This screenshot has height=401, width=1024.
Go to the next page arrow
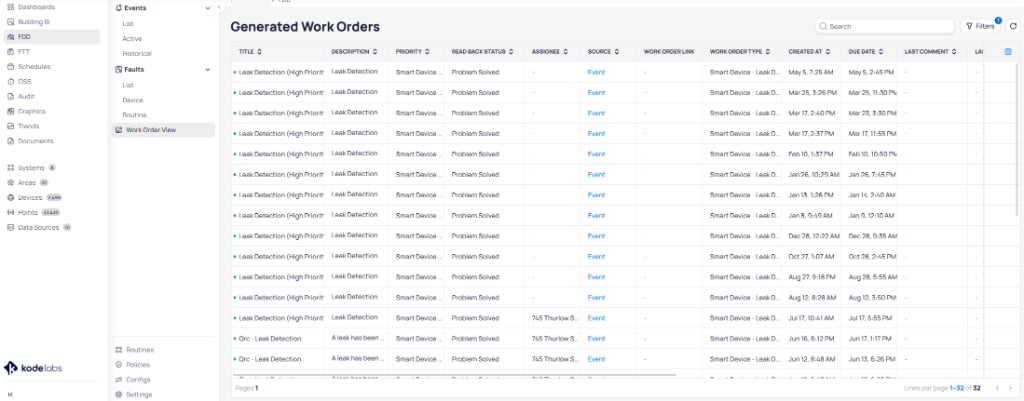pos(1010,389)
